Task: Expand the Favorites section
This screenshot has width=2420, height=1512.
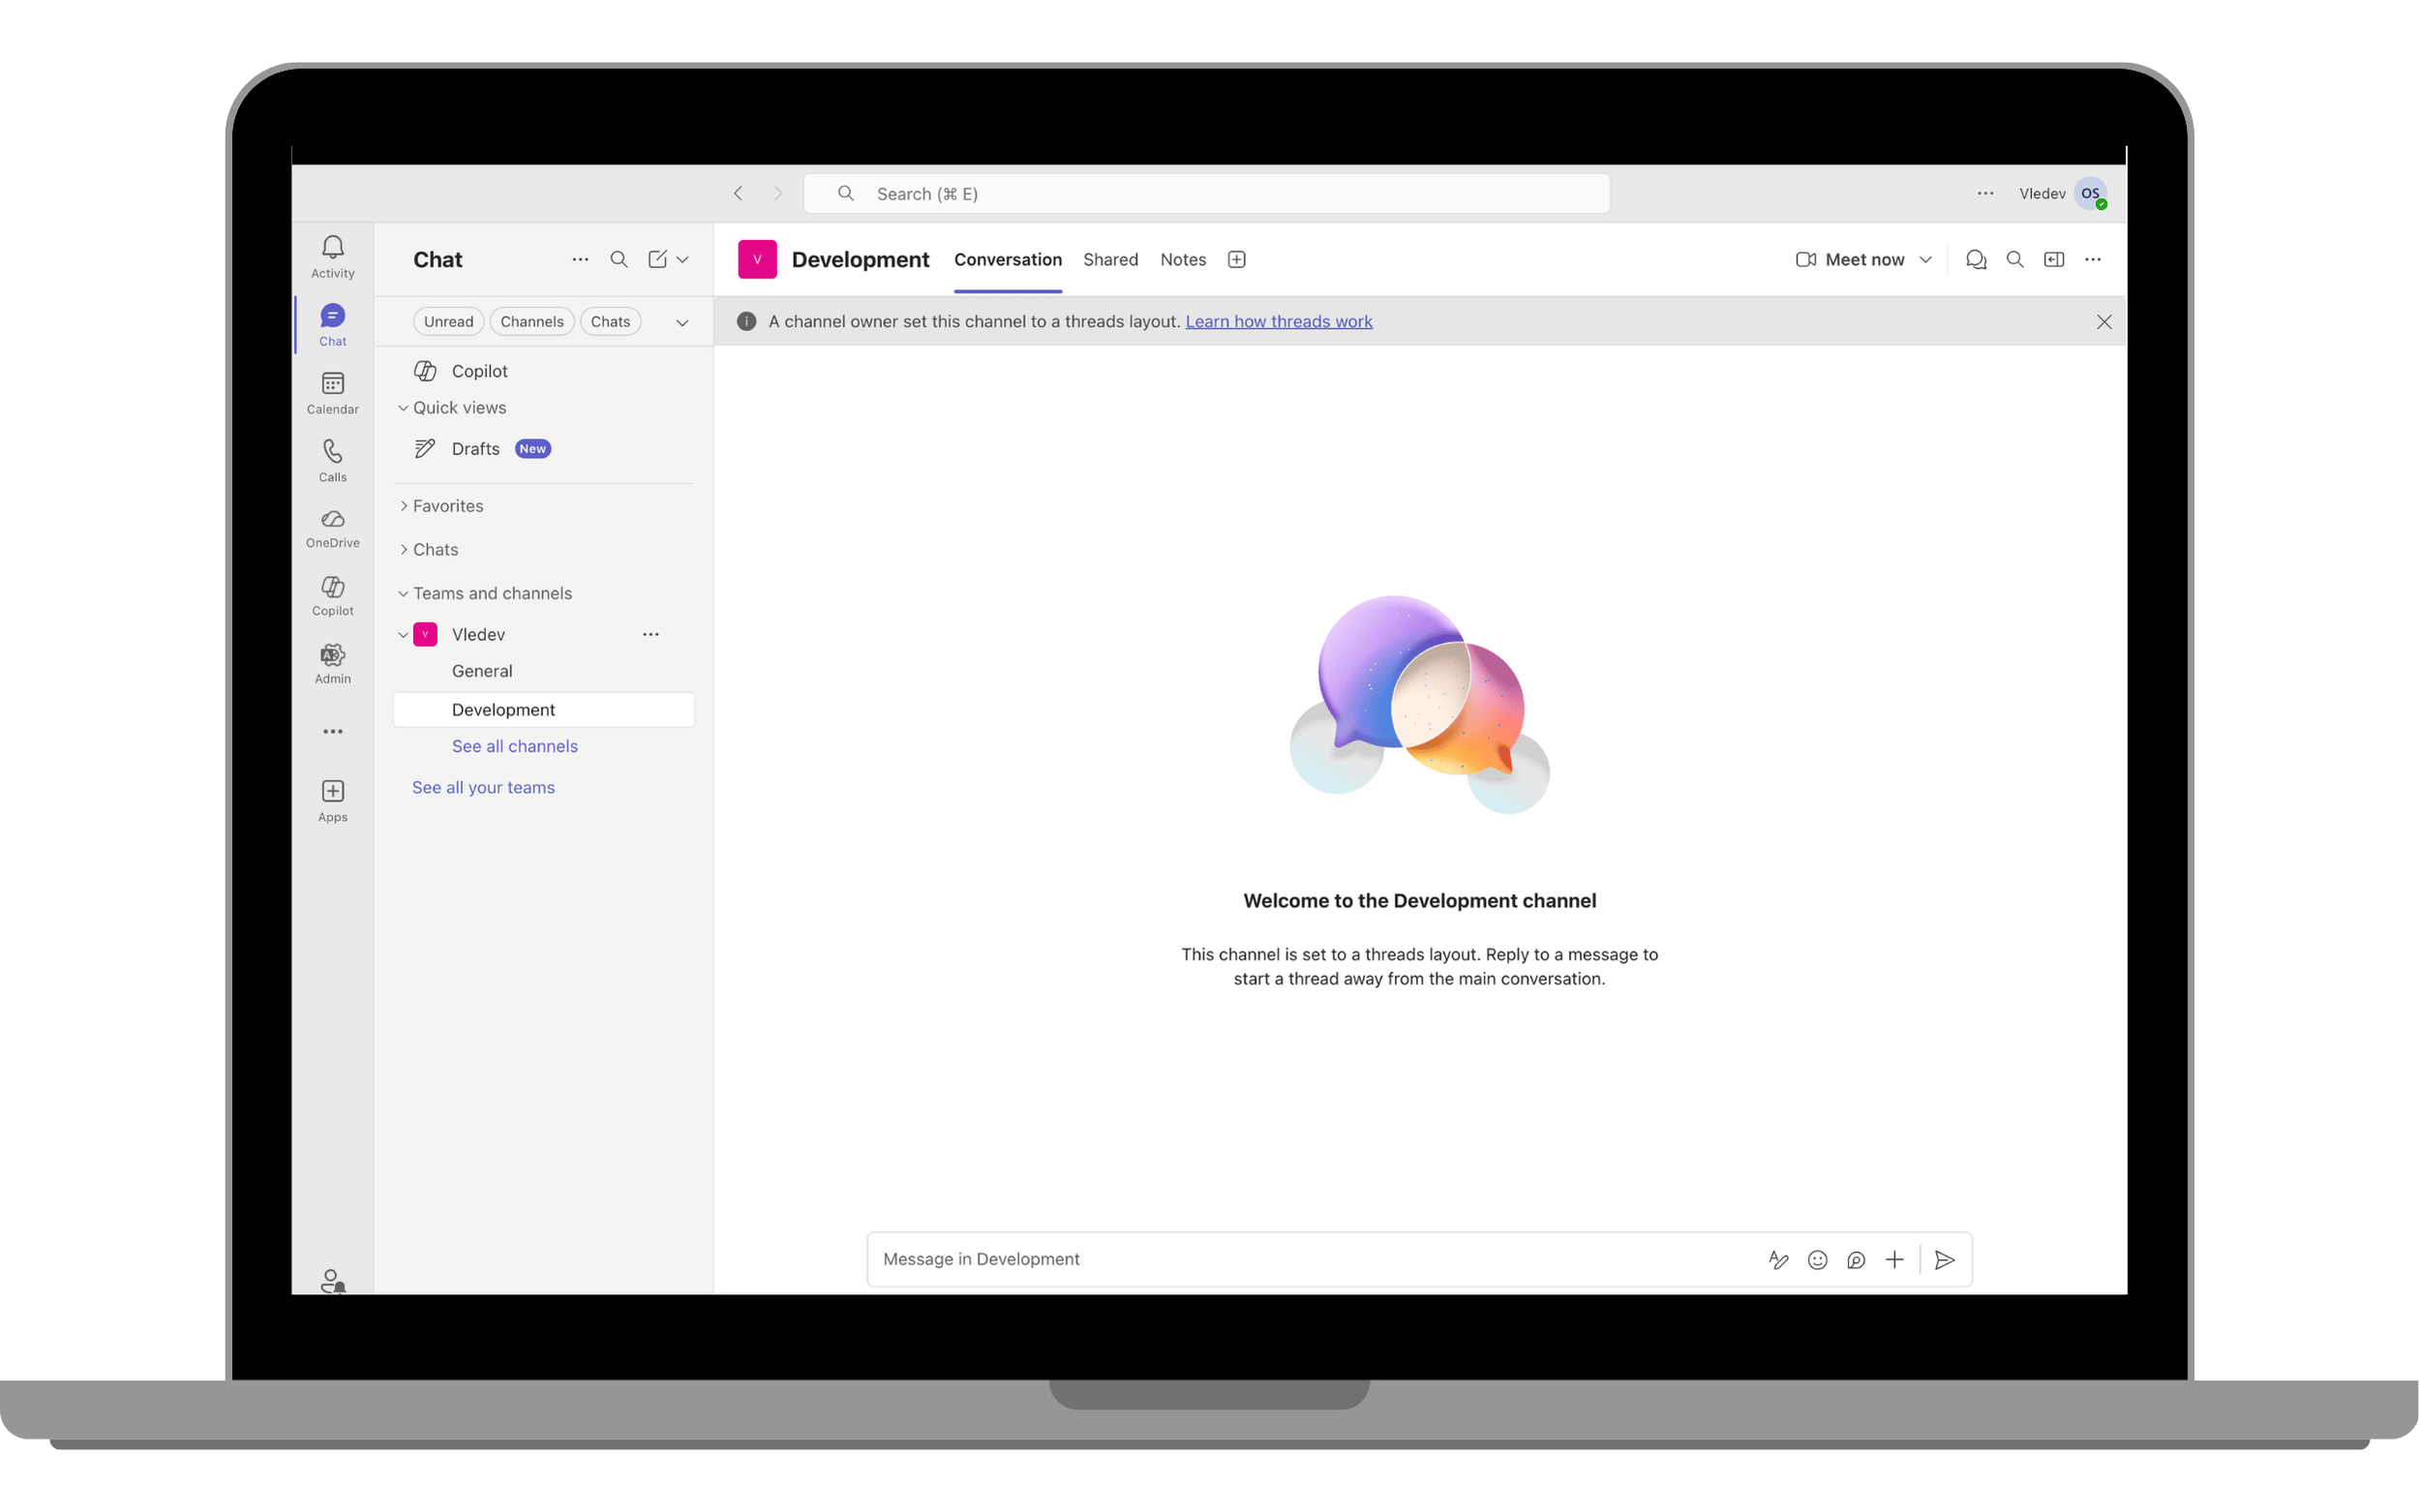Action: tap(403, 506)
